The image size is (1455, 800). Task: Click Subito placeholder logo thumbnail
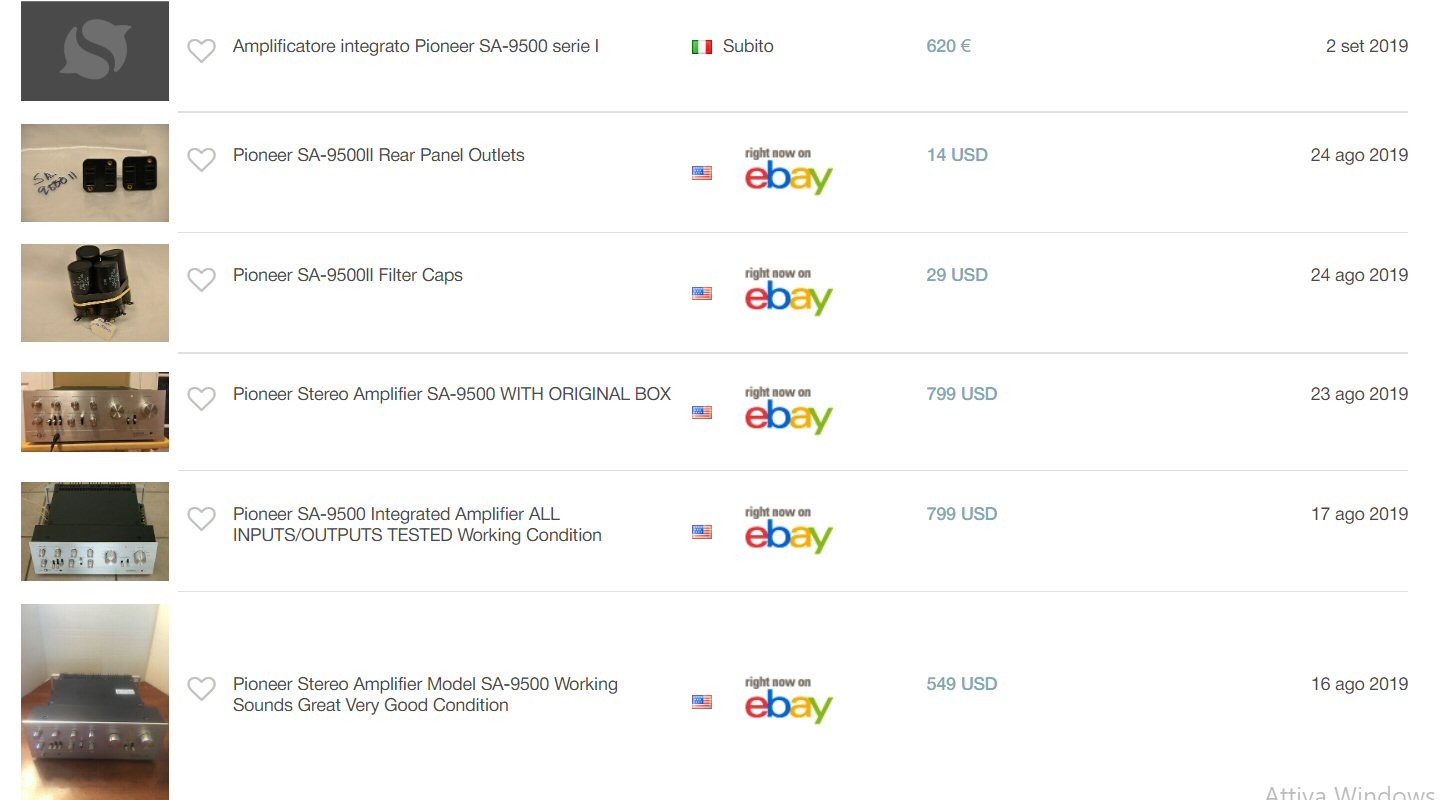tap(95, 51)
